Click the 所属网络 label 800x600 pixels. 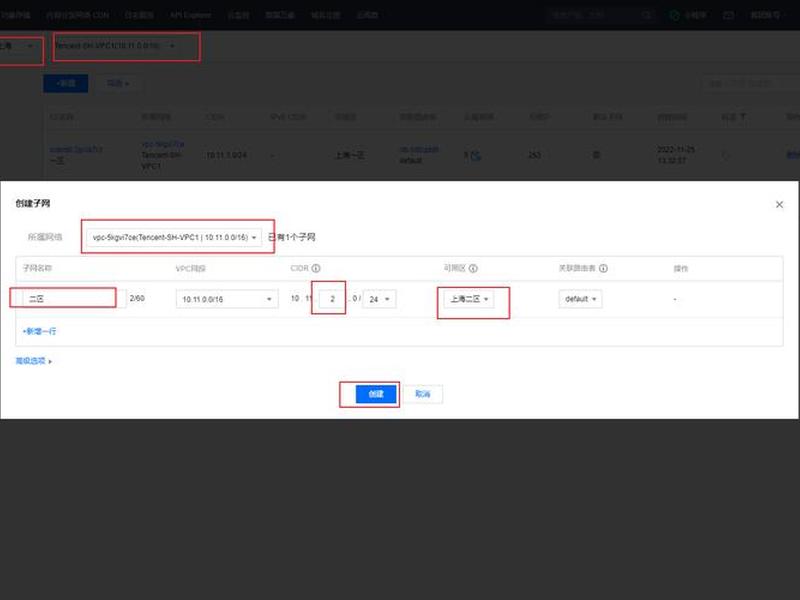pyautogui.click(x=45, y=237)
